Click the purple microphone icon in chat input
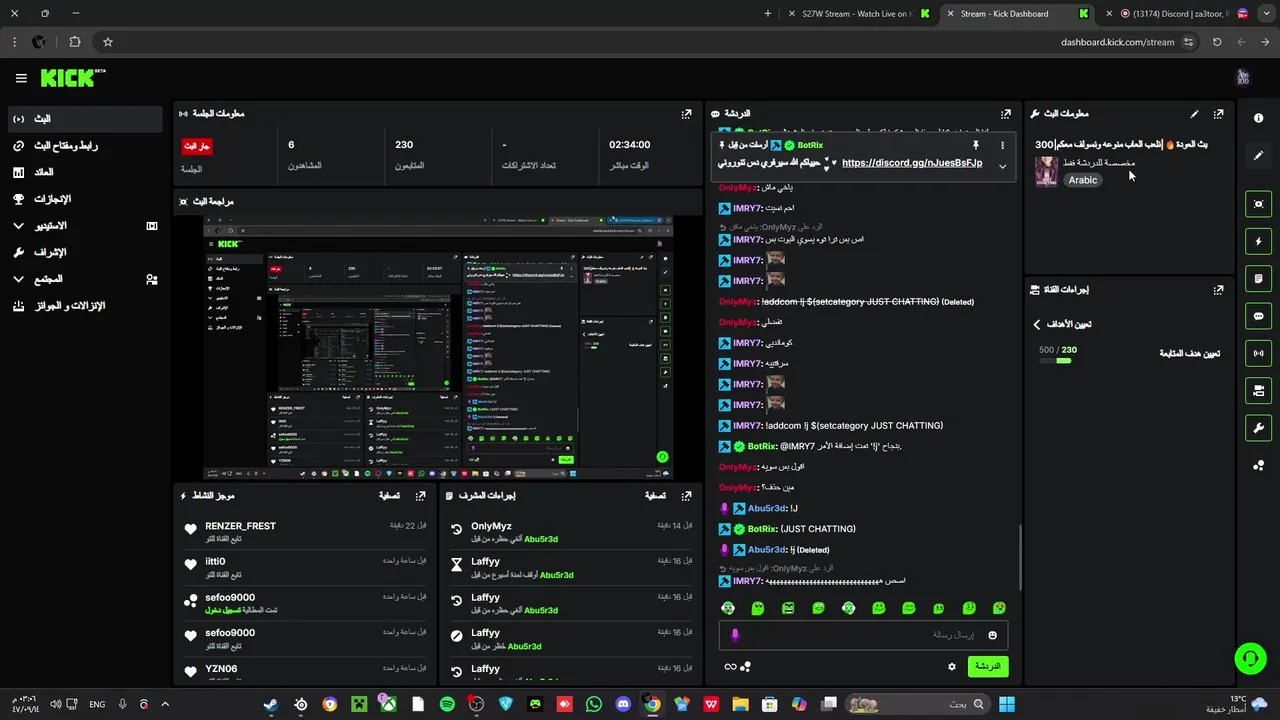 point(735,635)
